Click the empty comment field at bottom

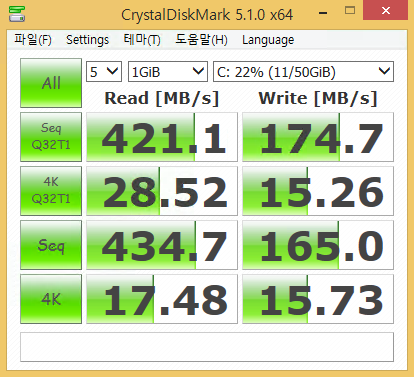207,347
